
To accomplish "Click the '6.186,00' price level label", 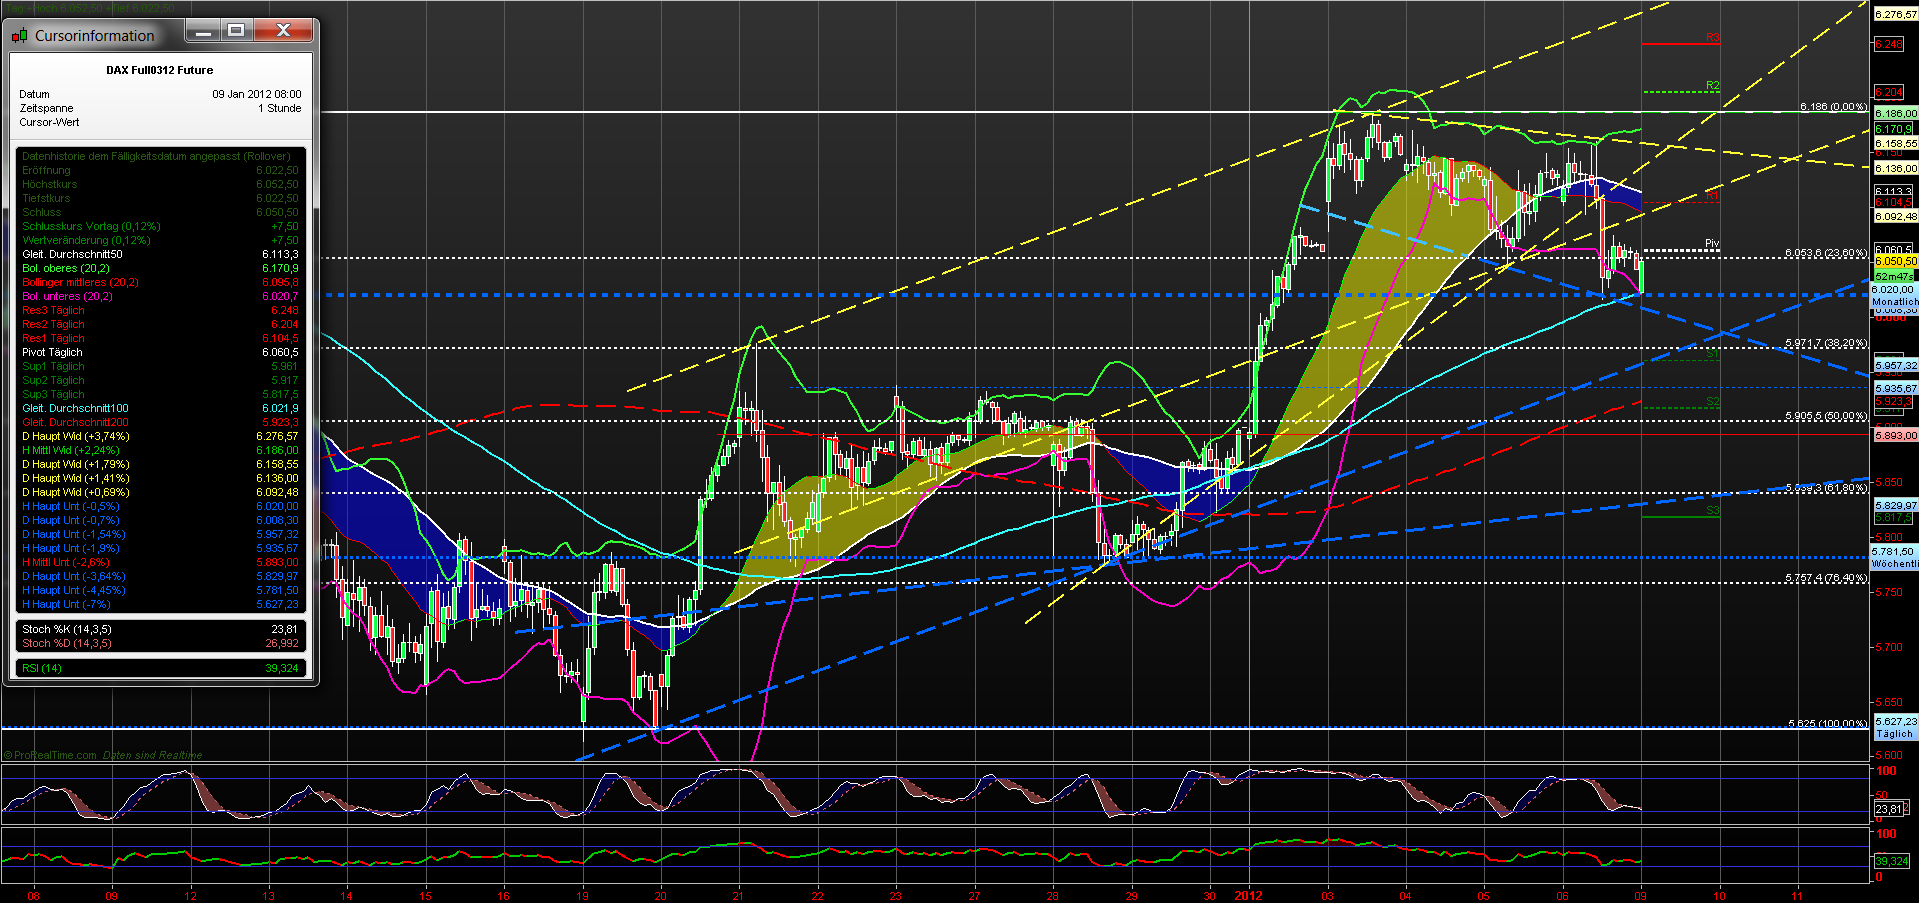I will point(1896,113).
